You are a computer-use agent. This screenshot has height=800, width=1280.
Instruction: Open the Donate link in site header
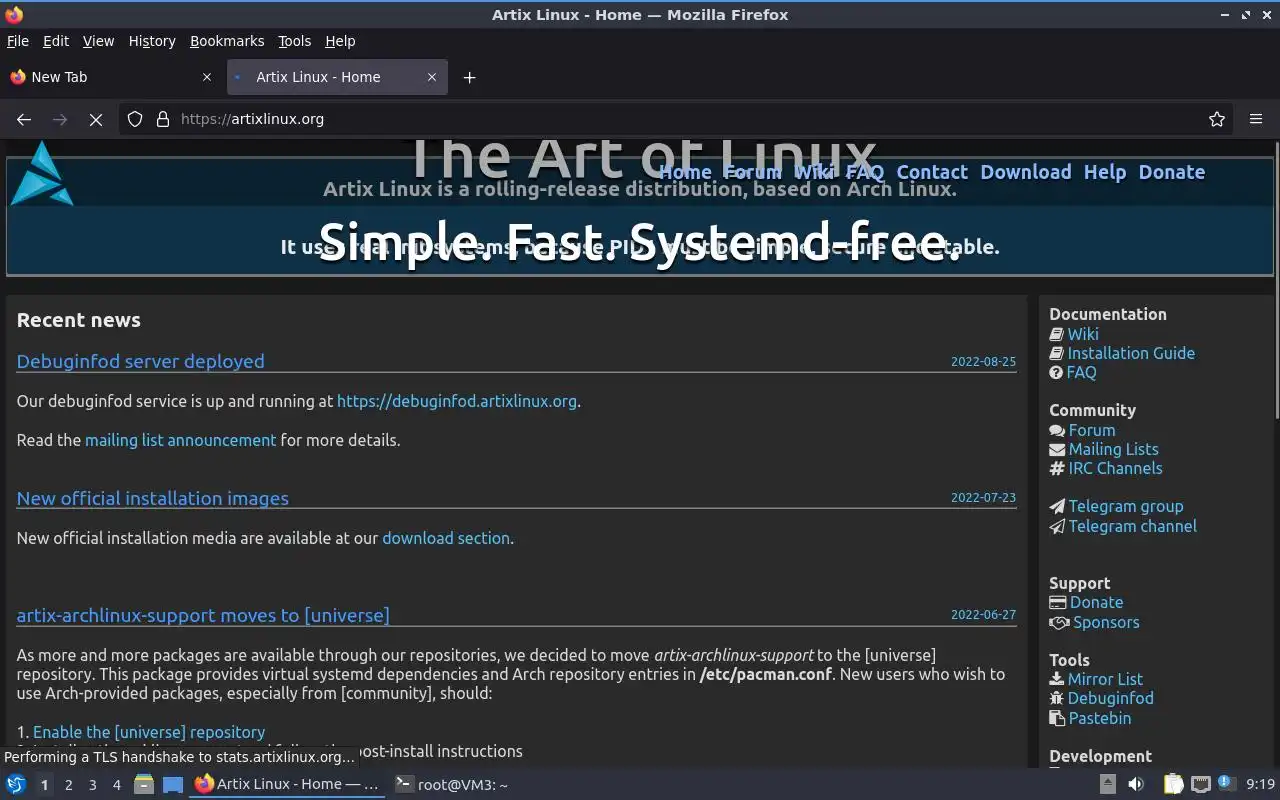(1172, 172)
